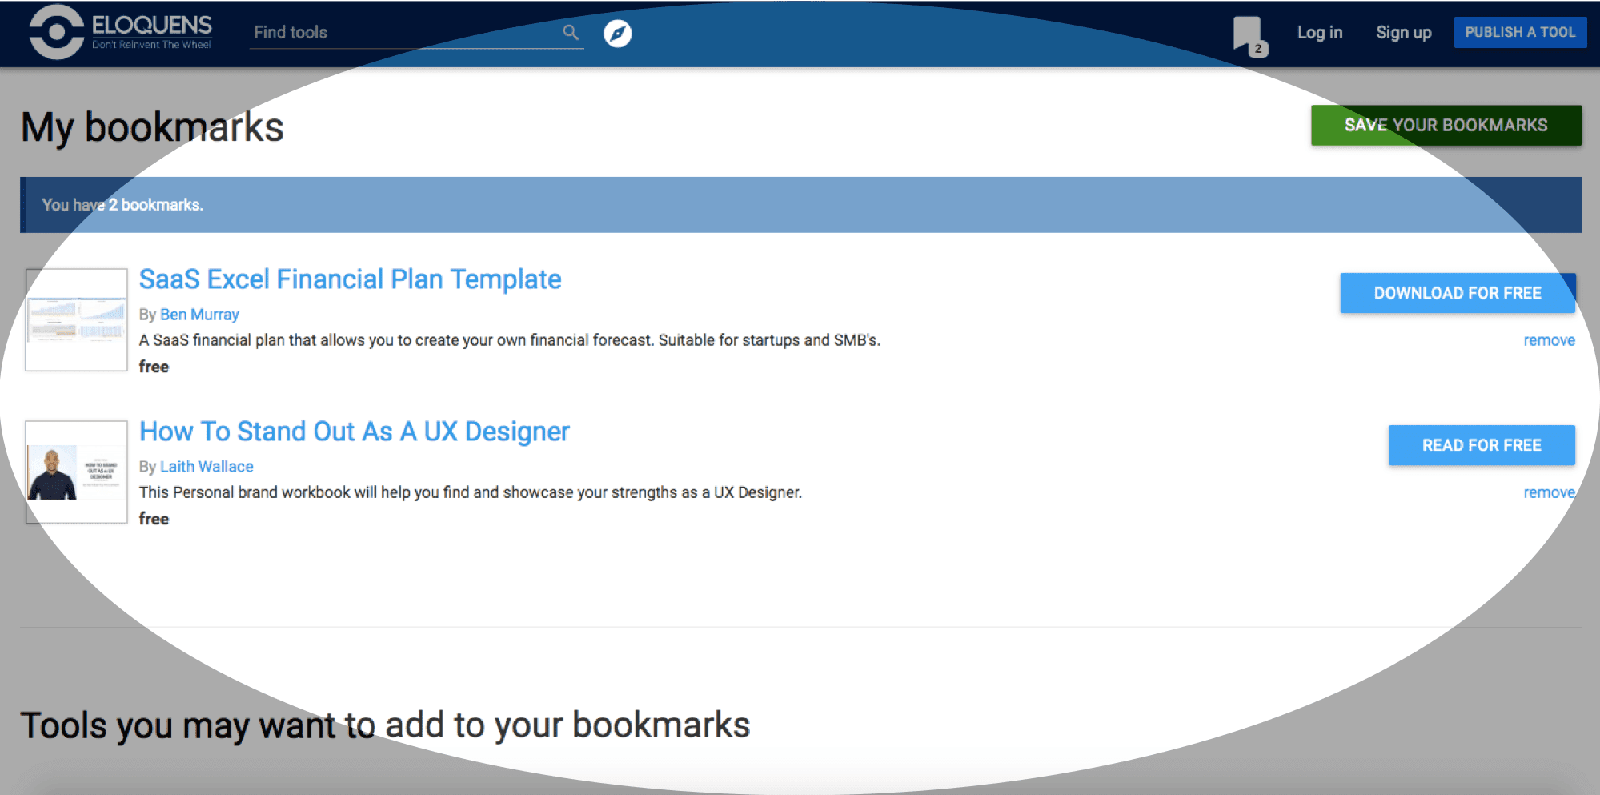Open the Eloquens logo home link
The height and width of the screenshot is (795, 1600).
(121, 32)
